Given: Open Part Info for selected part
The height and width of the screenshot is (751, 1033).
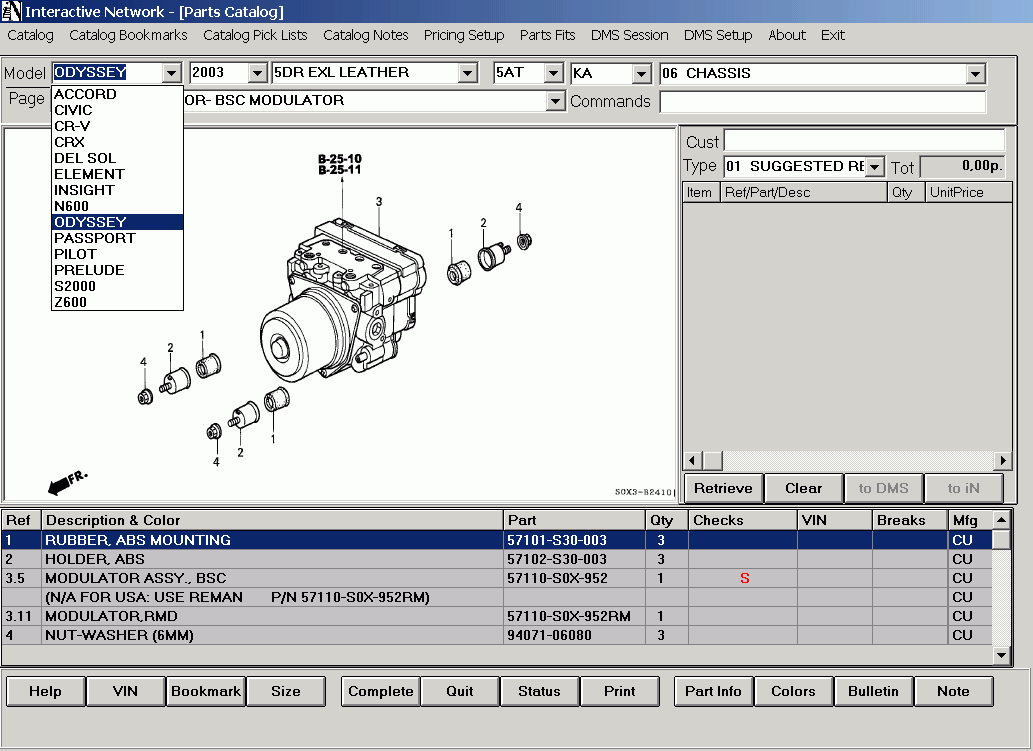Looking at the screenshot, I should pyautogui.click(x=713, y=691).
